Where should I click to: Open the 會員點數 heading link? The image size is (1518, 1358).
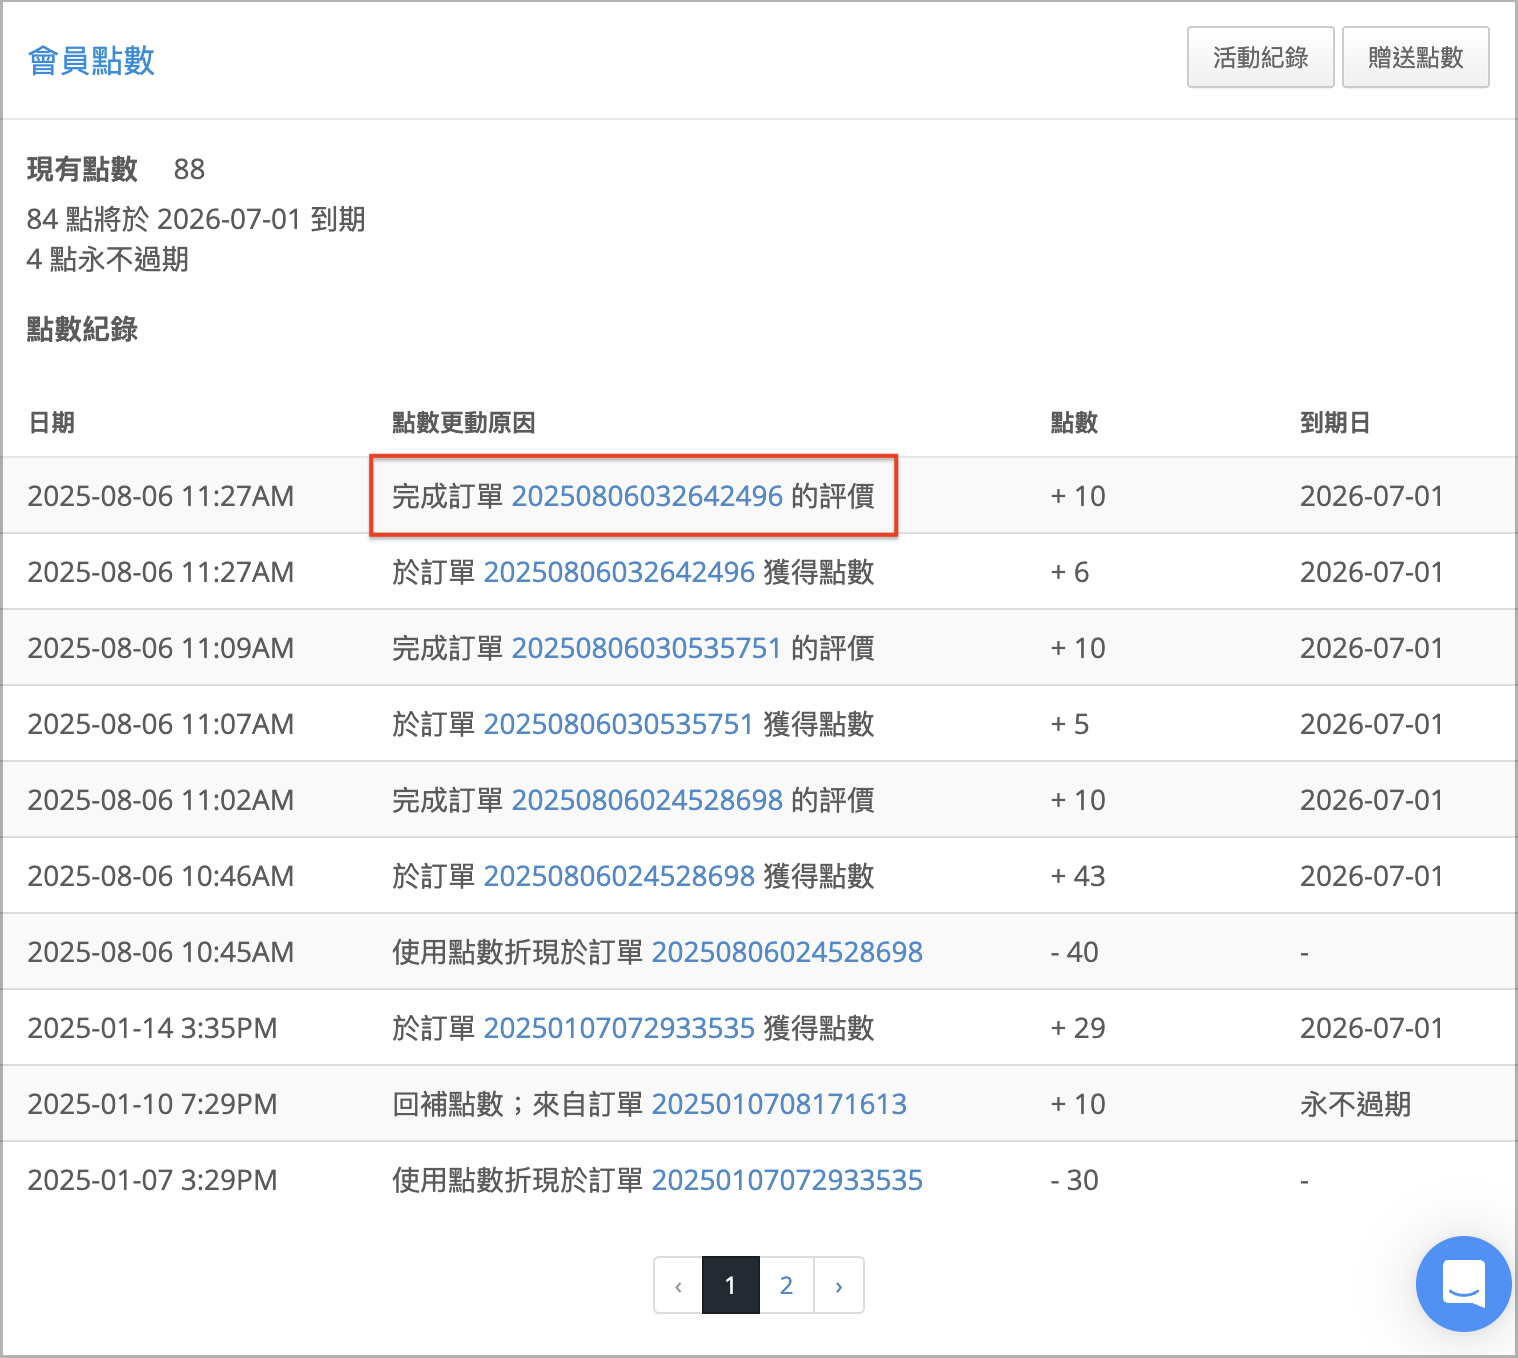(x=91, y=61)
